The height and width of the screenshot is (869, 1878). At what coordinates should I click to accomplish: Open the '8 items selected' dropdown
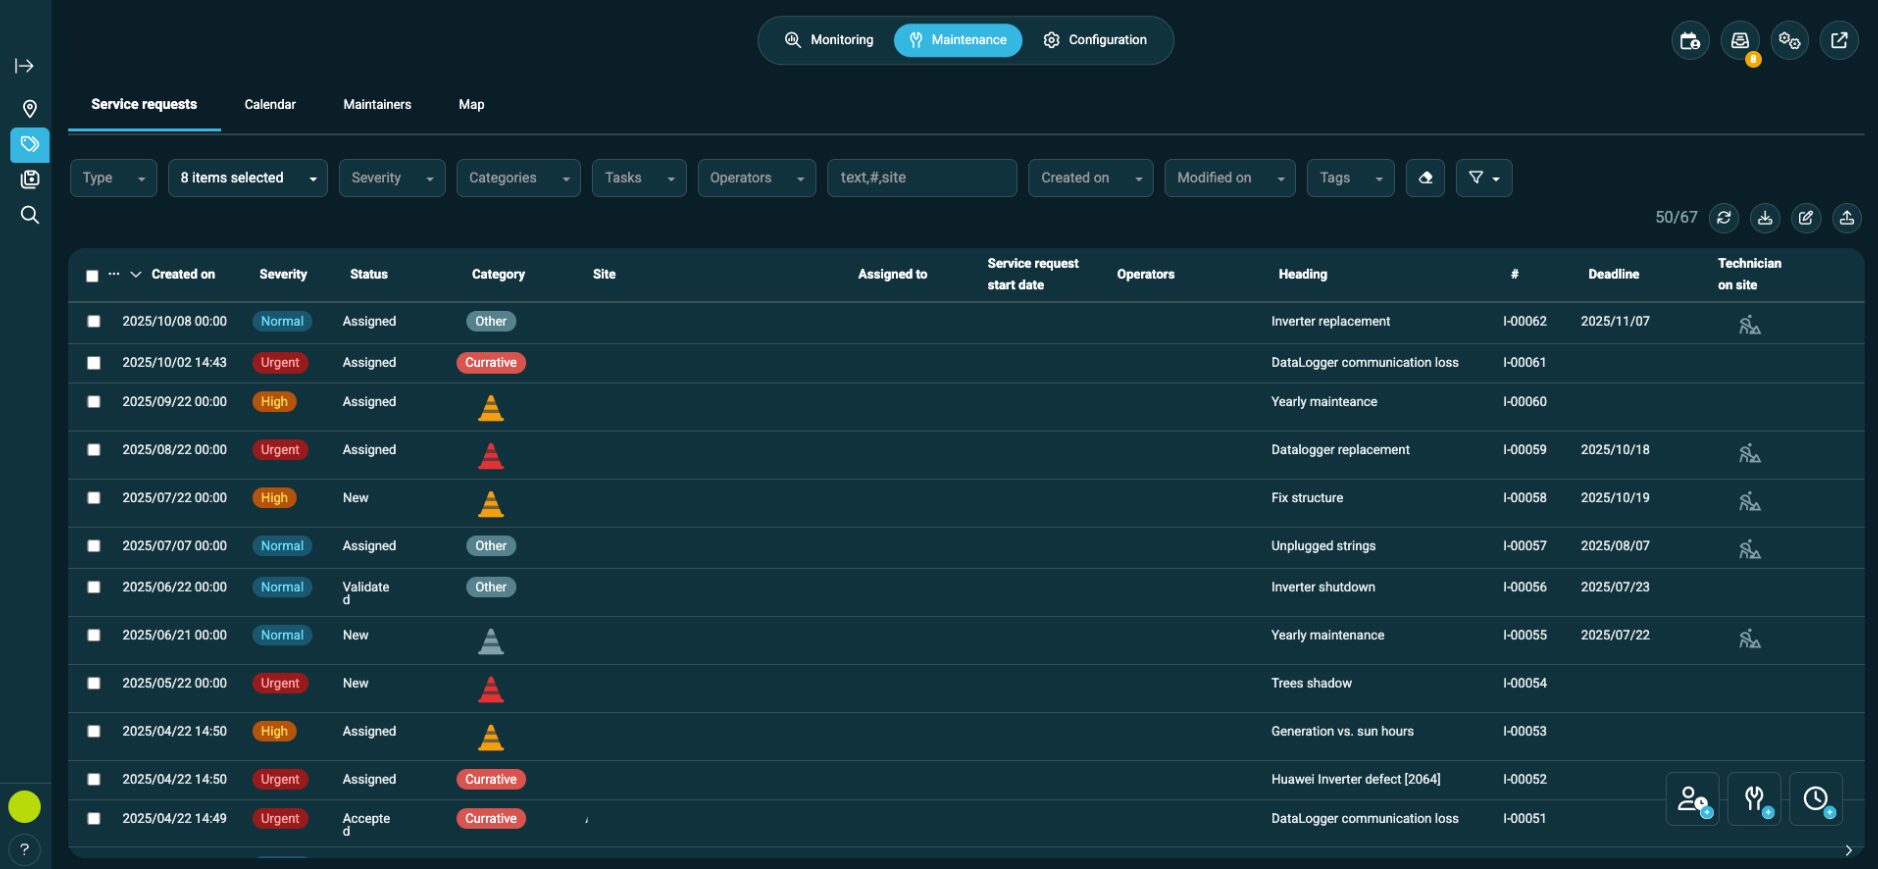[247, 178]
